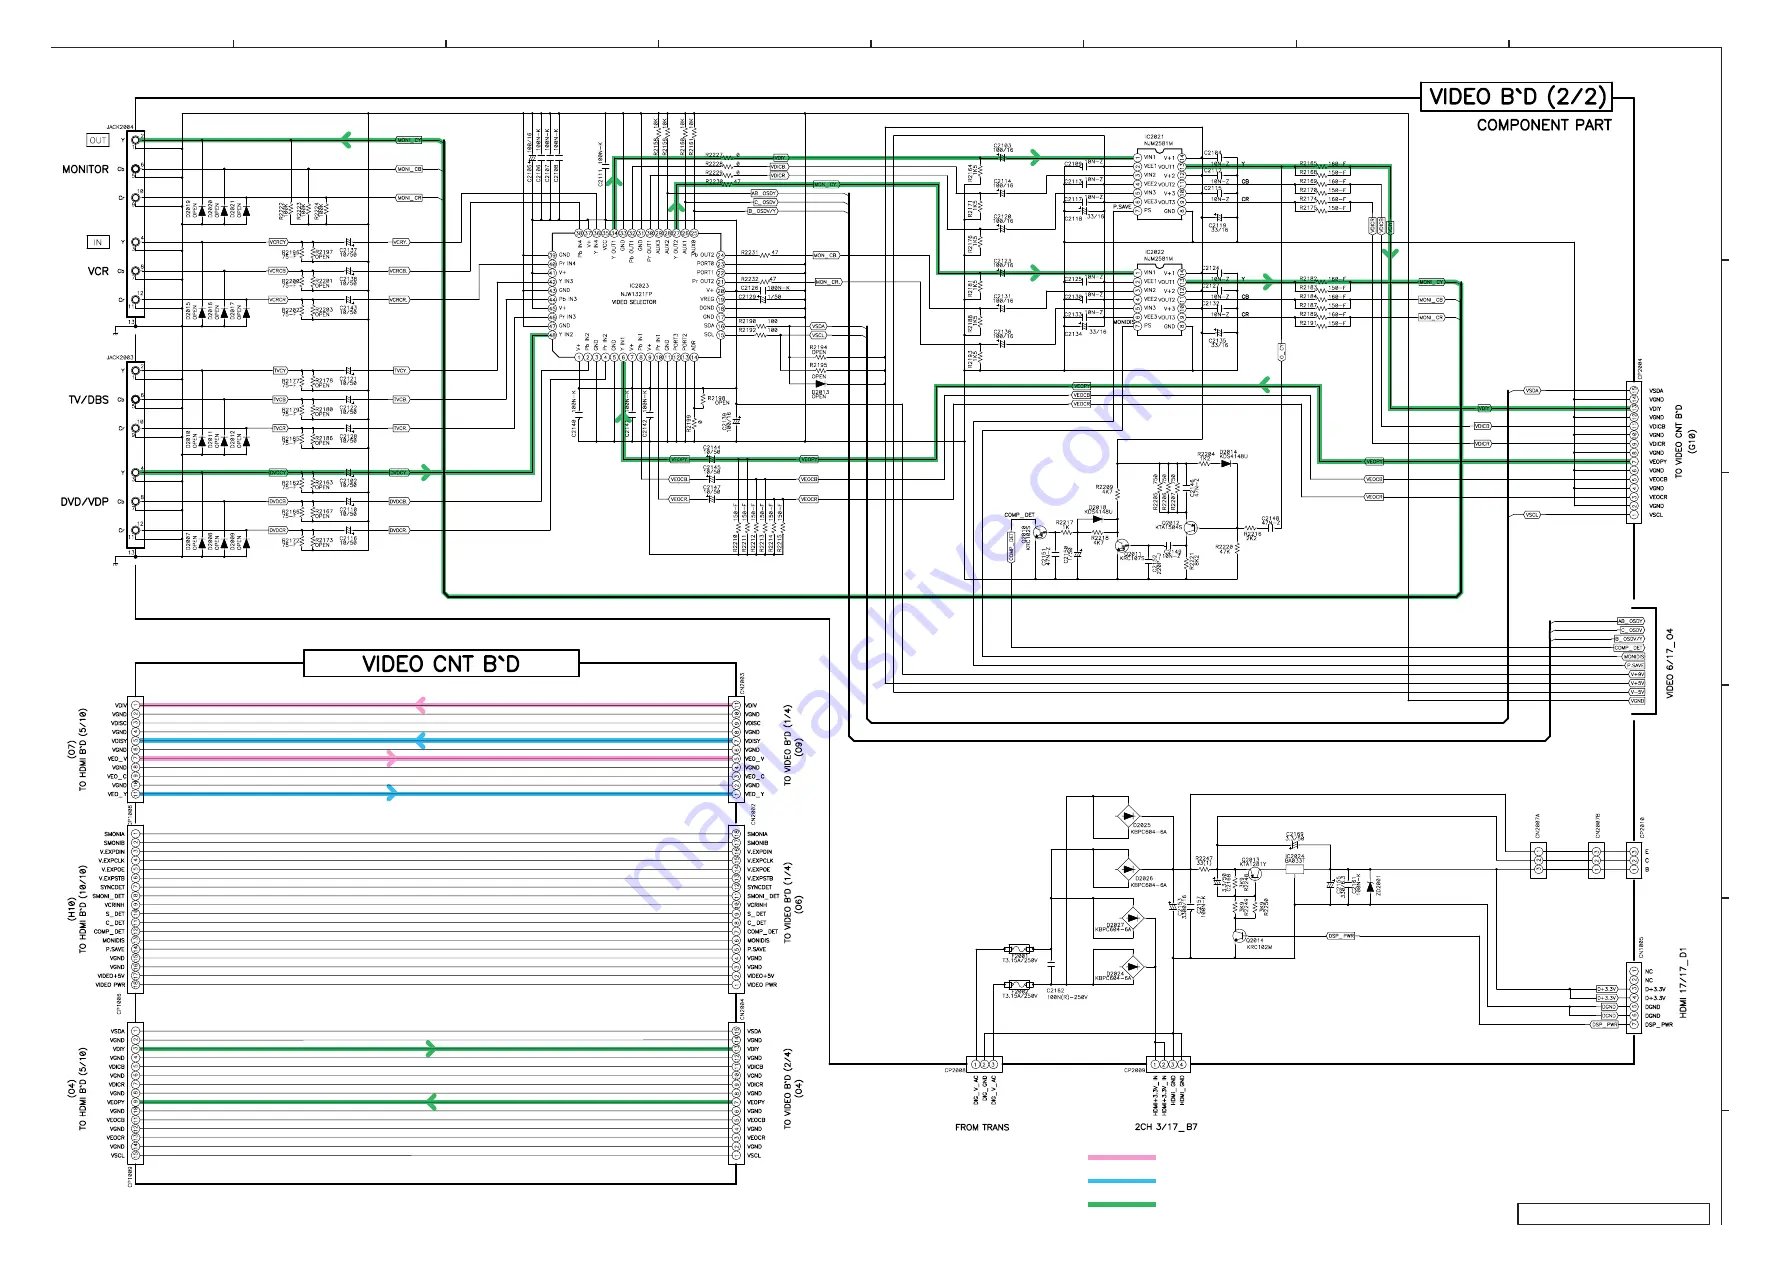Click the TO HDMI B'D (10/10) (H10) label
This screenshot has height=1263, width=1786.
(x=77, y=910)
